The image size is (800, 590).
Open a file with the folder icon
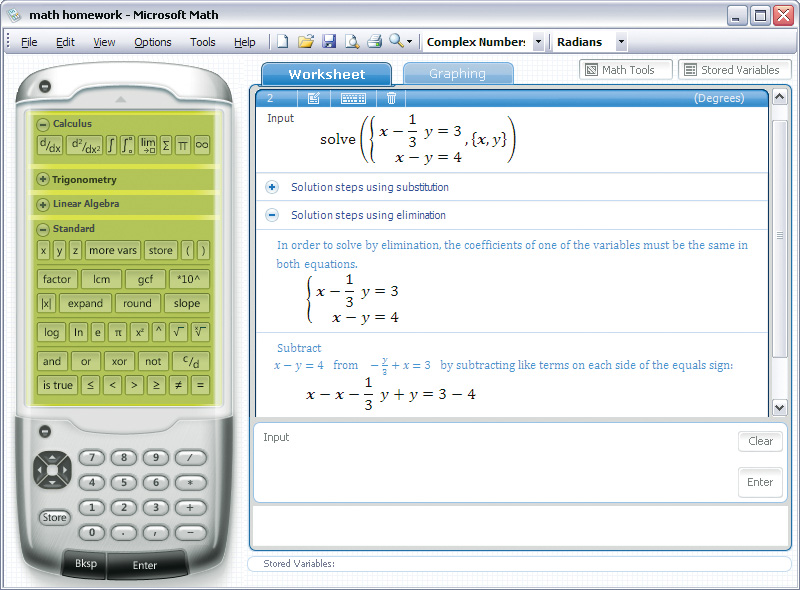[306, 41]
